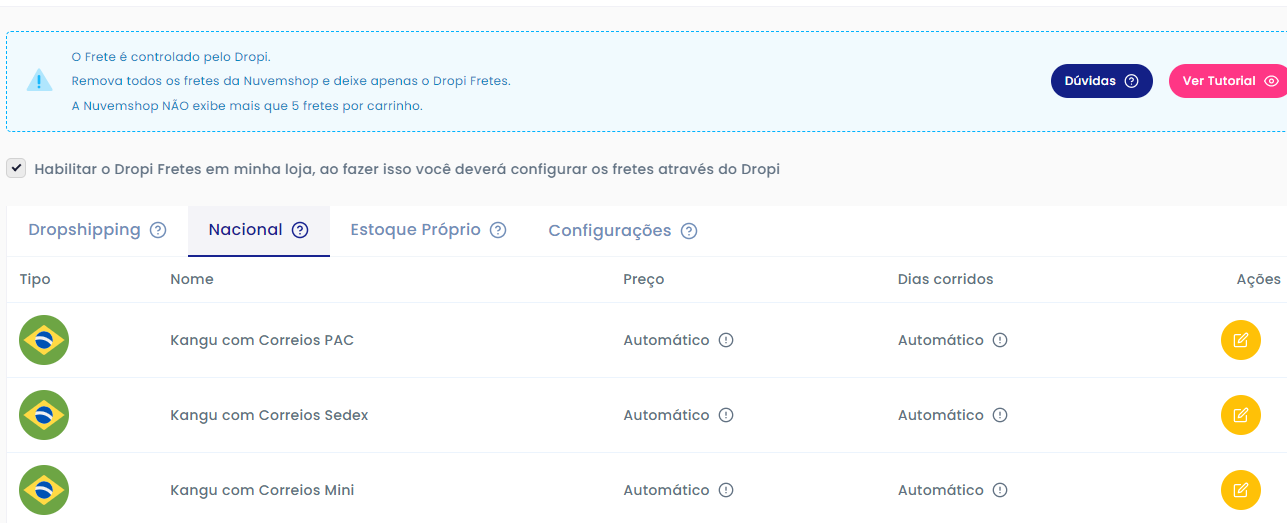
Task: Click the Kangu com Correios Sedex name
Action: point(269,415)
